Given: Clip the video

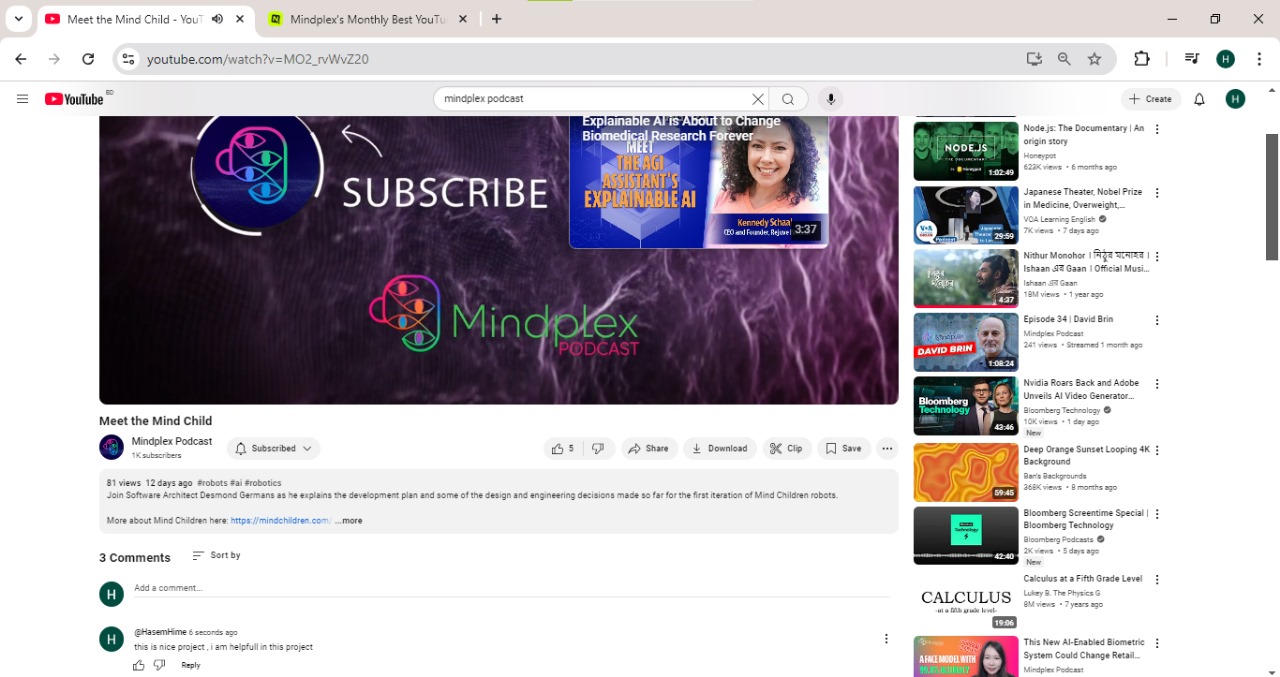Looking at the screenshot, I should point(786,449).
